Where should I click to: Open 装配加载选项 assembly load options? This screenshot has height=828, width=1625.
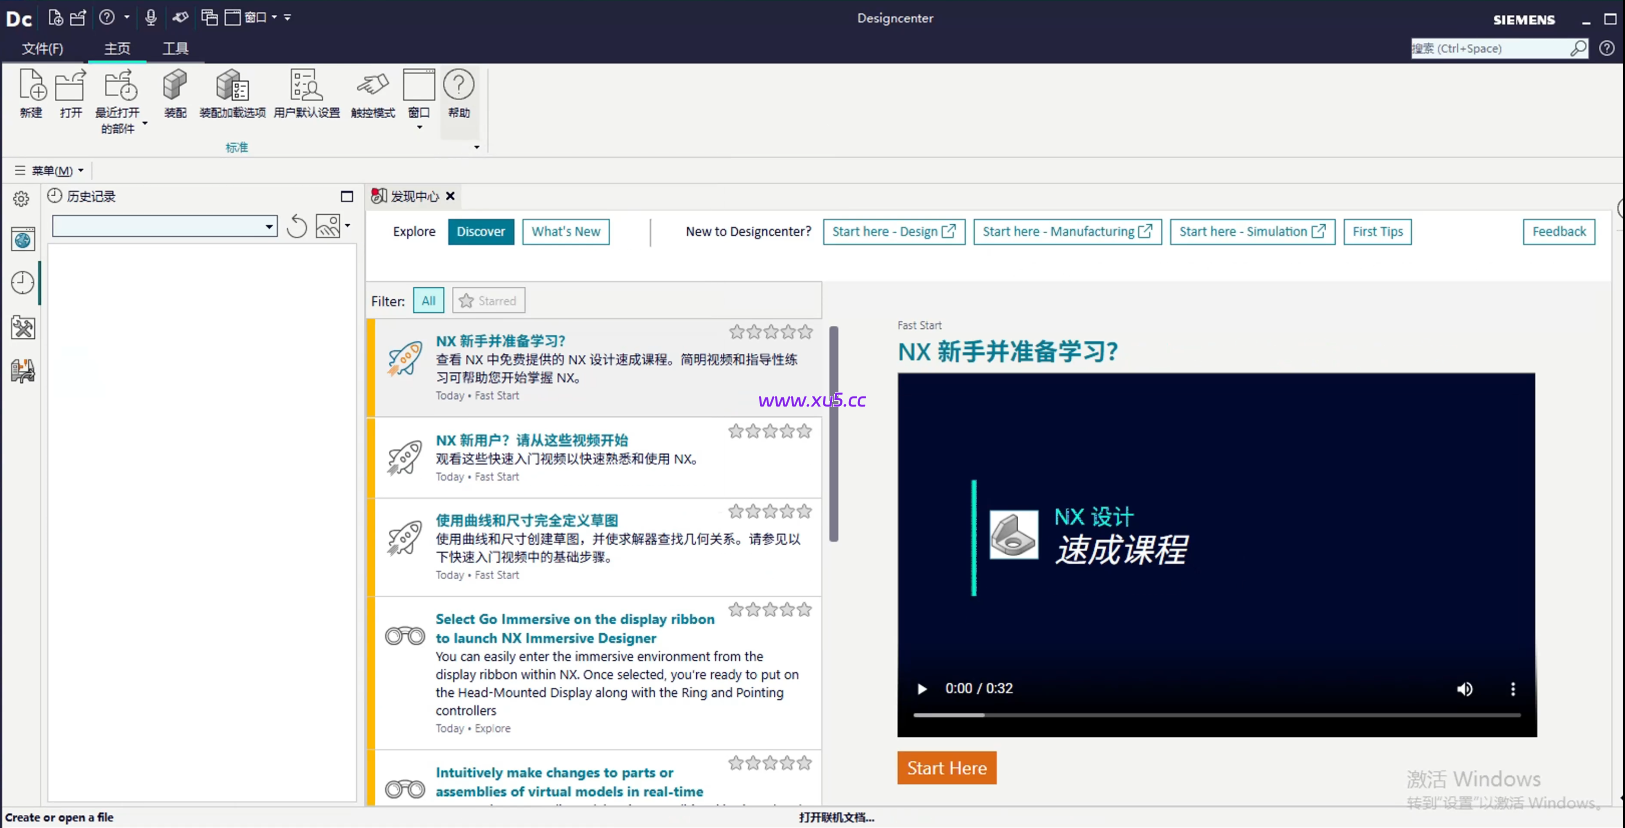point(232,88)
